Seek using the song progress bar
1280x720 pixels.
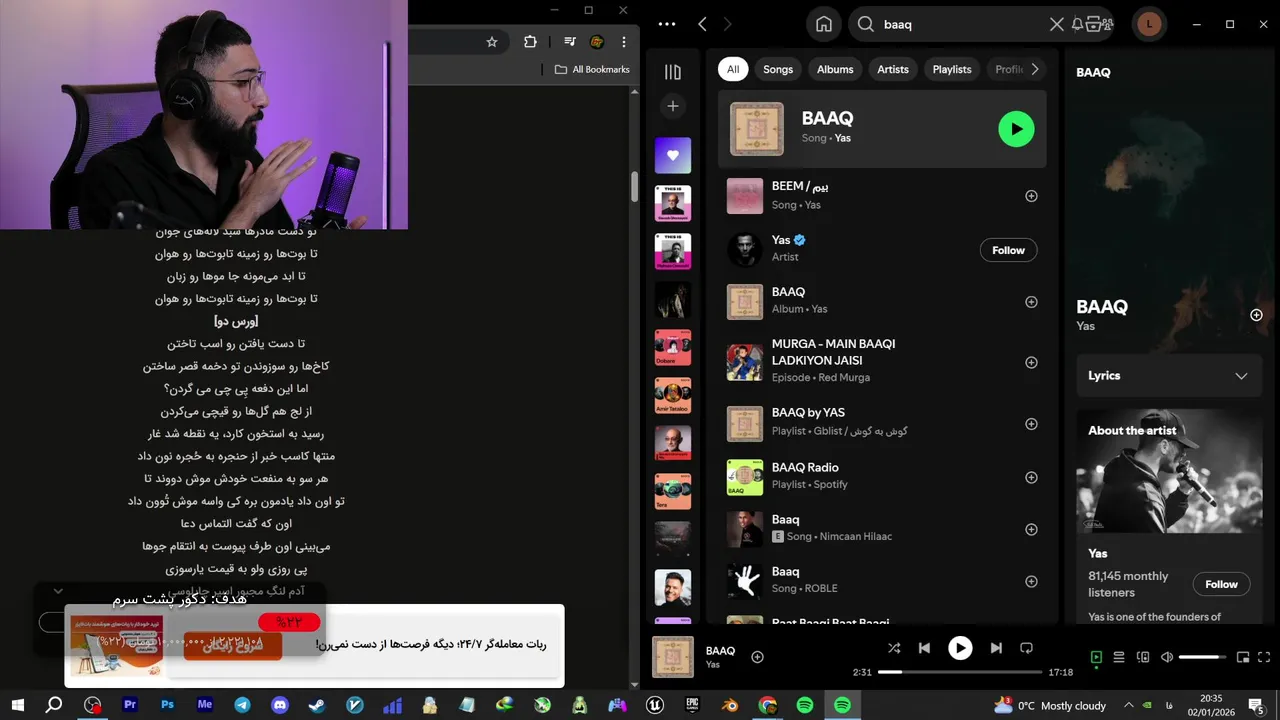pos(960,672)
